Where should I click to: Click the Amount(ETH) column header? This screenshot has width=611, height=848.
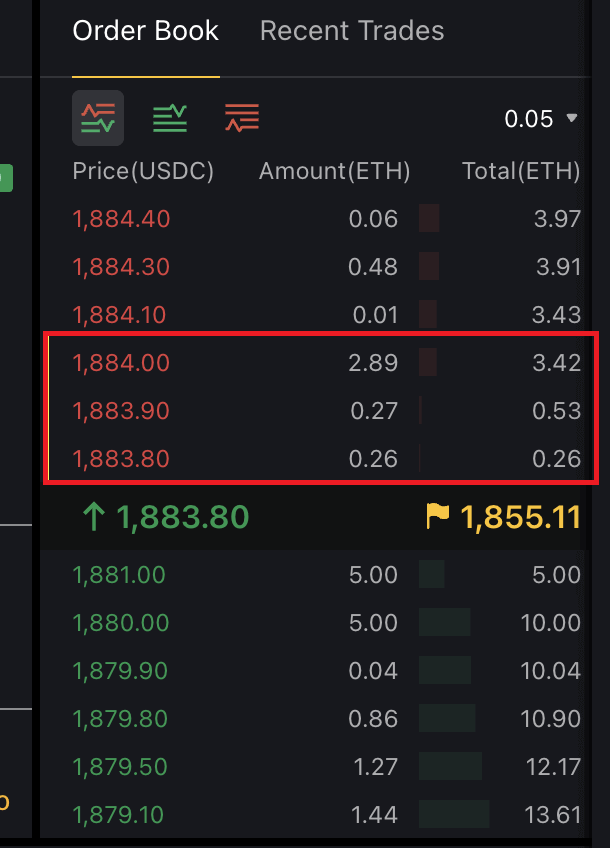[334, 172]
